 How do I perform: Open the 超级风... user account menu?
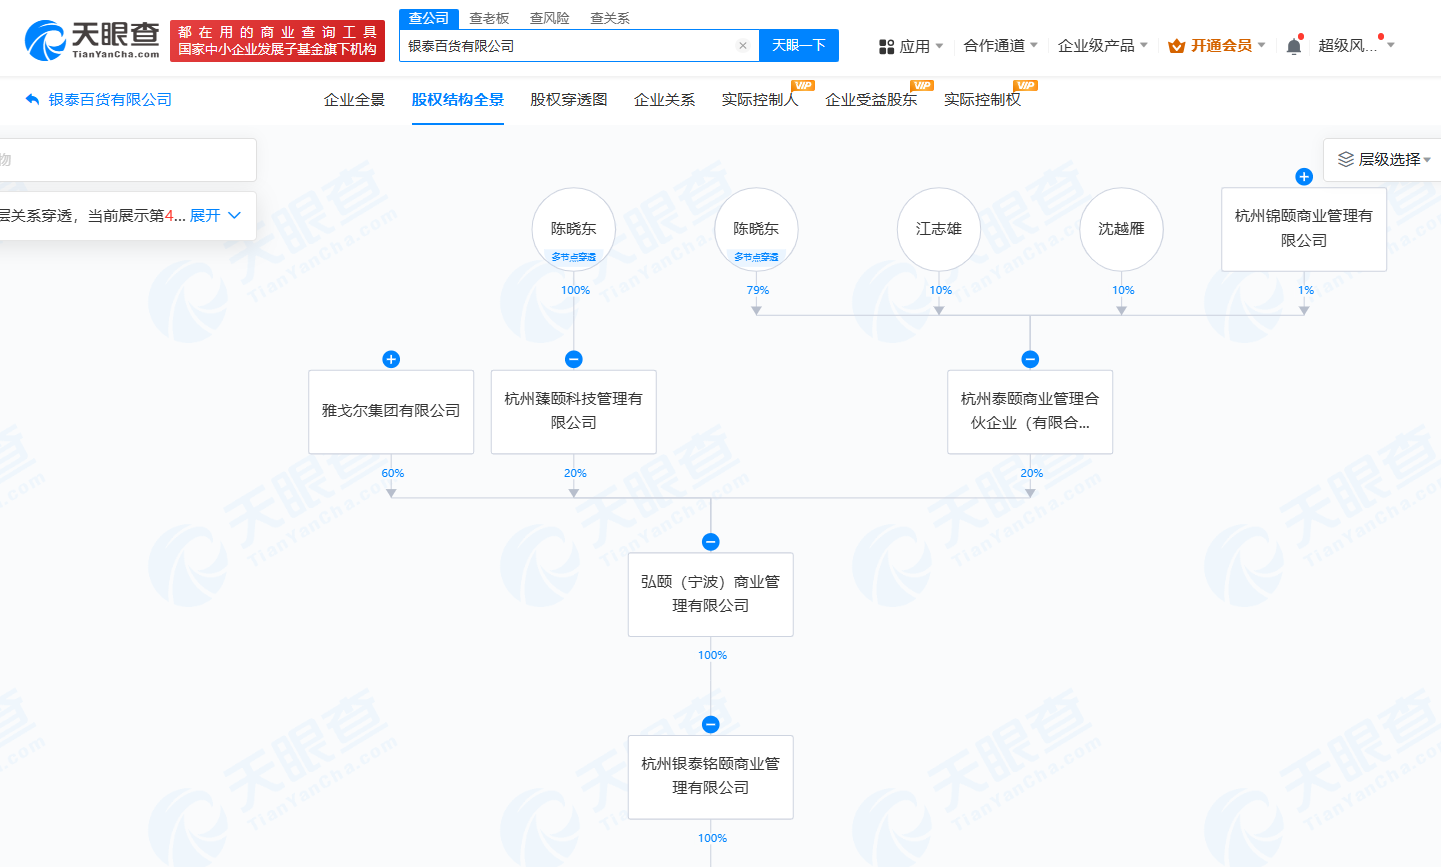coord(1355,46)
